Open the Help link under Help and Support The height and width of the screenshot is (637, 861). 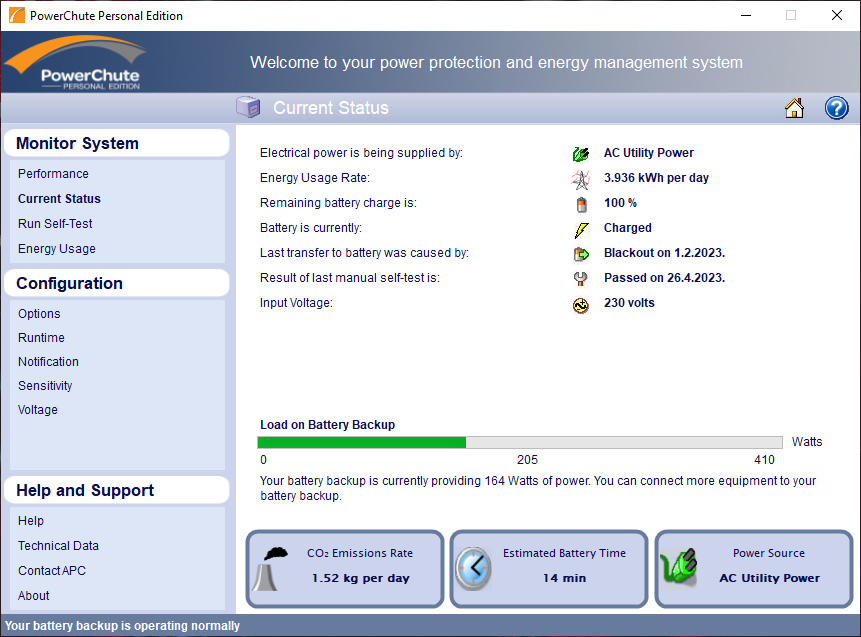(31, 521)
